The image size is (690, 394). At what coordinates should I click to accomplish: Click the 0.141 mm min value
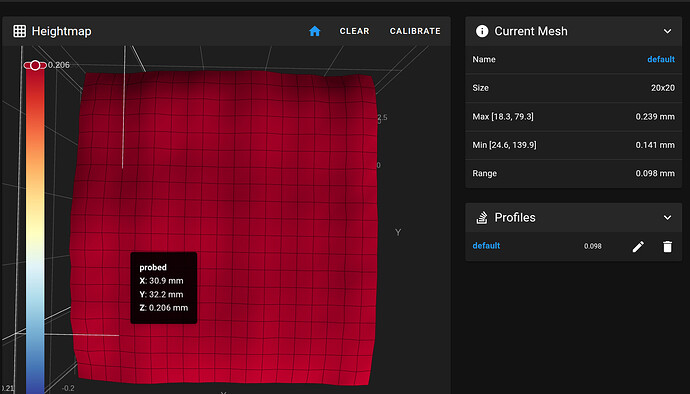[x=655, y=145]
